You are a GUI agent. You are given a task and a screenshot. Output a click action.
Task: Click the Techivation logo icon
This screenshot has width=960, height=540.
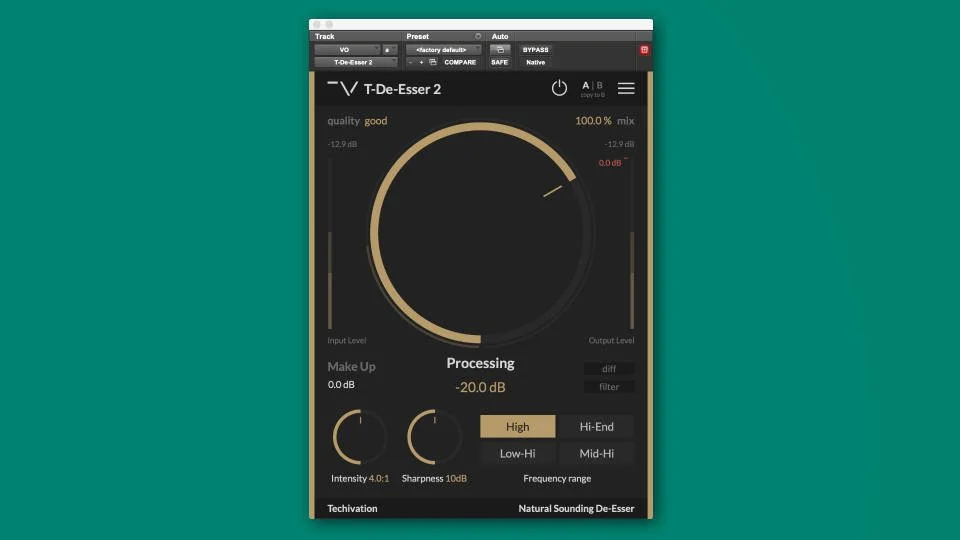click(343, 89)
